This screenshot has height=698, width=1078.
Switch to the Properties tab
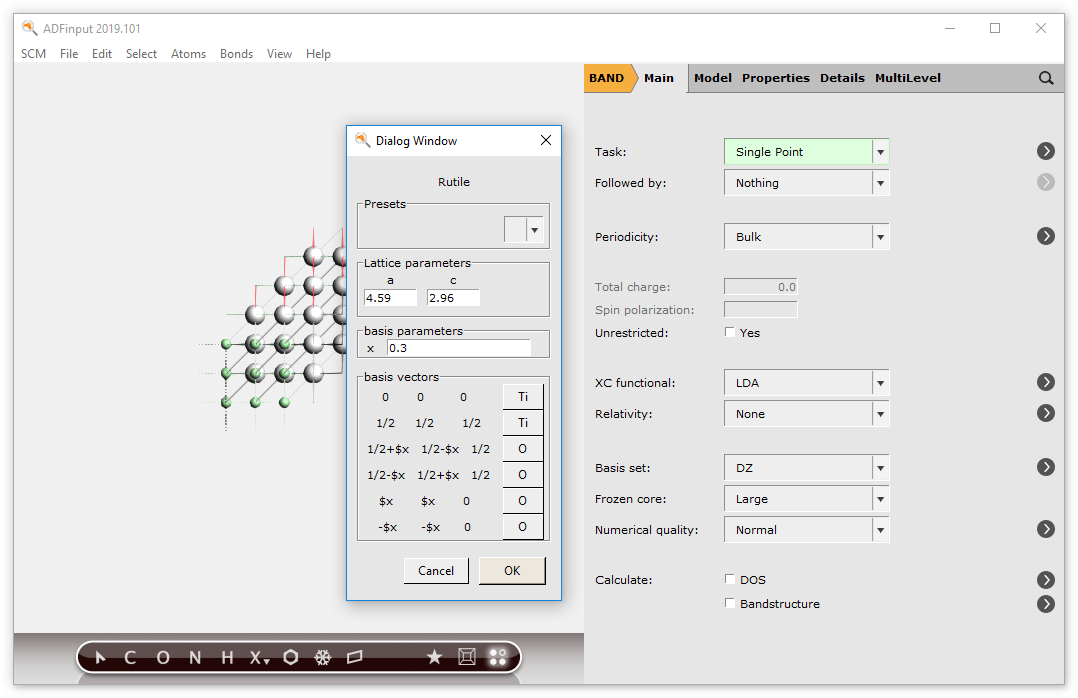[777, 78]
